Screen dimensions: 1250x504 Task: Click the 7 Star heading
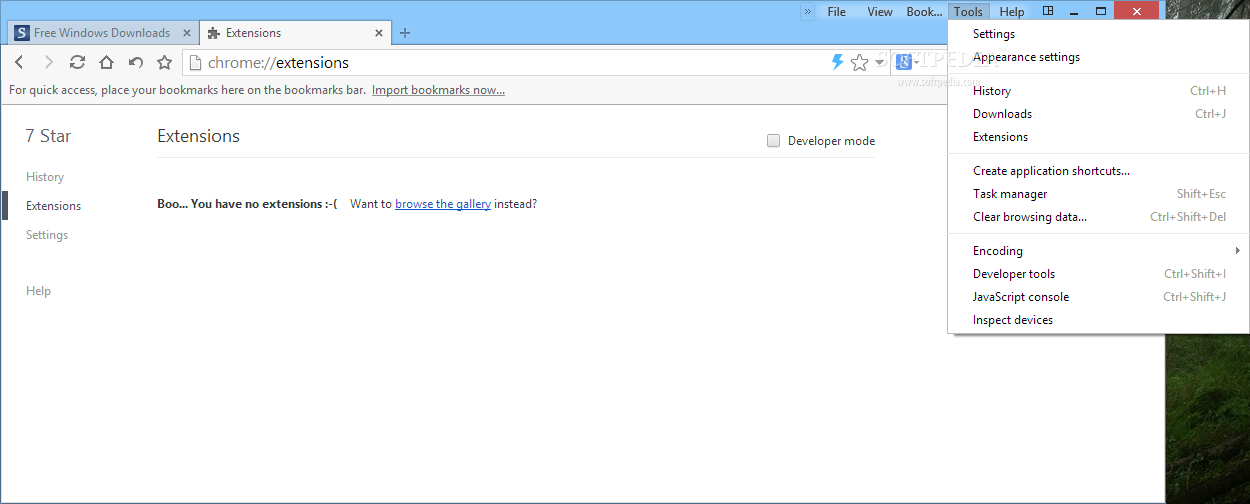click(48, 136)
